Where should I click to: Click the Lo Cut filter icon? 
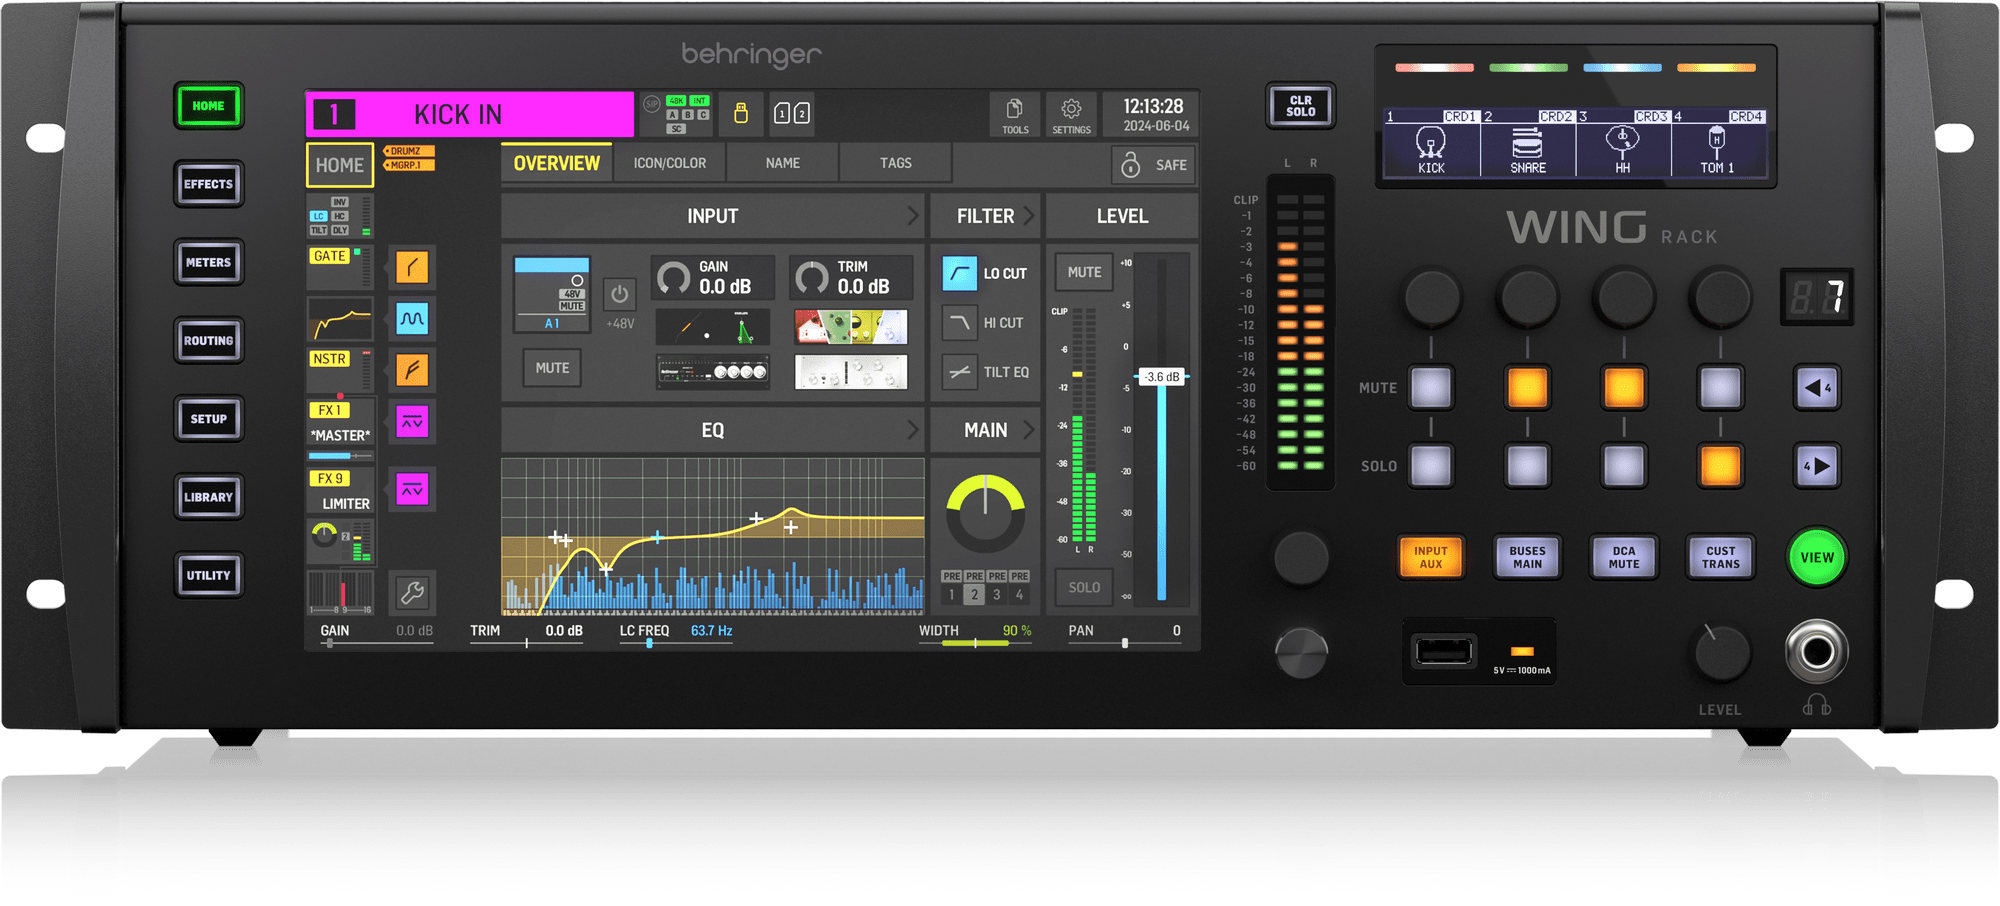coord(959,273)
